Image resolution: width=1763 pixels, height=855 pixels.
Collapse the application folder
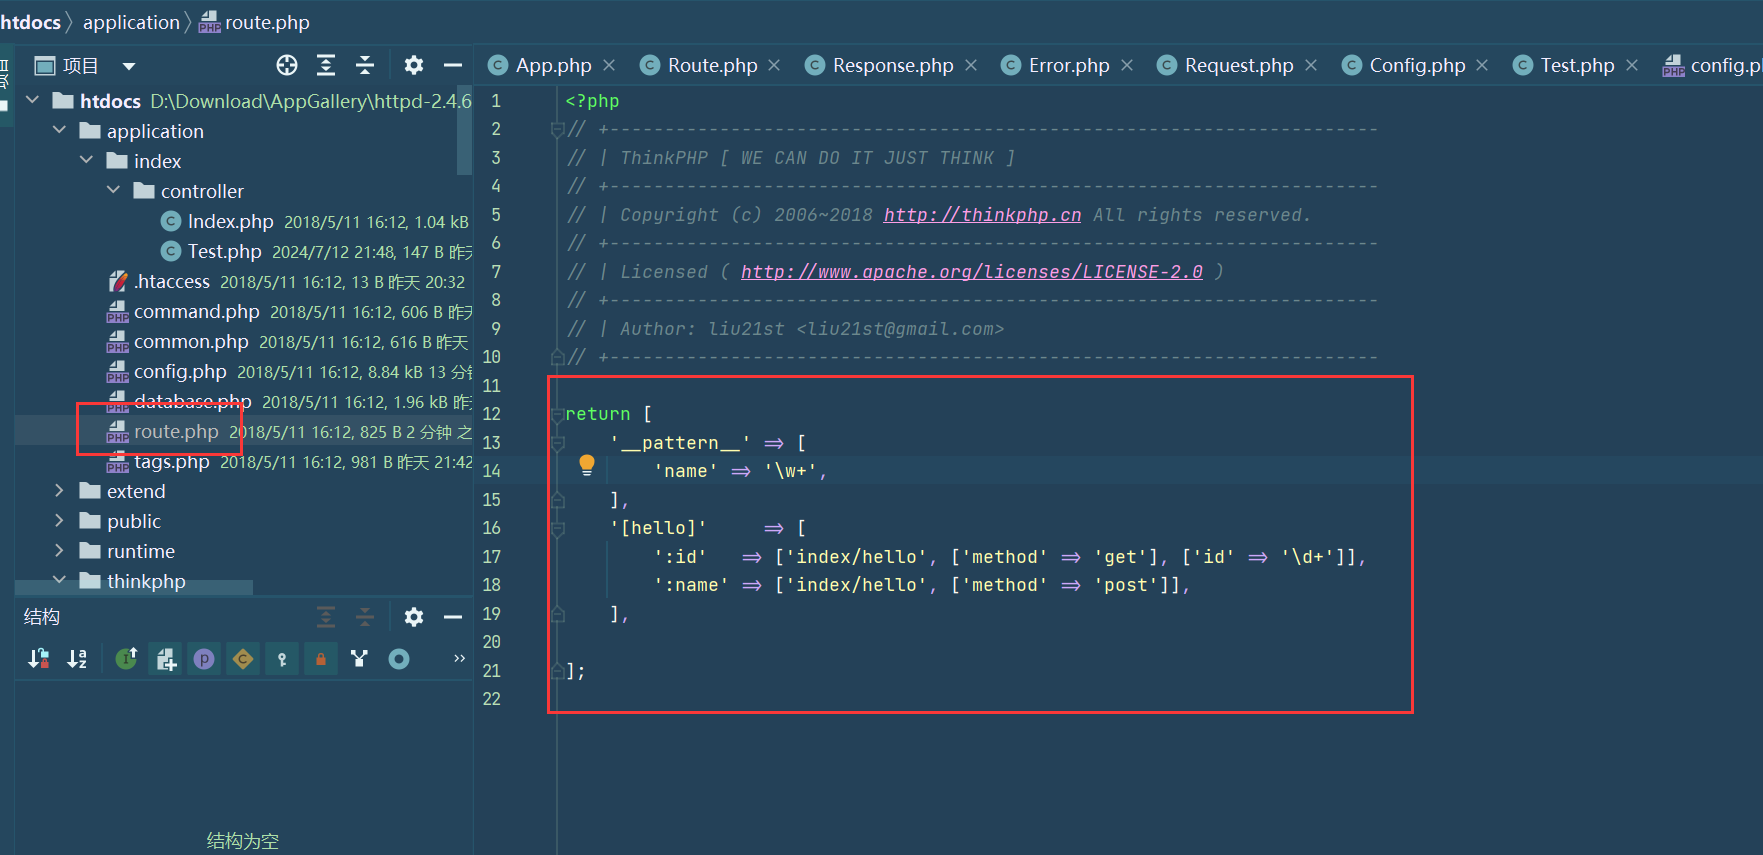click(x=60, y=130)
